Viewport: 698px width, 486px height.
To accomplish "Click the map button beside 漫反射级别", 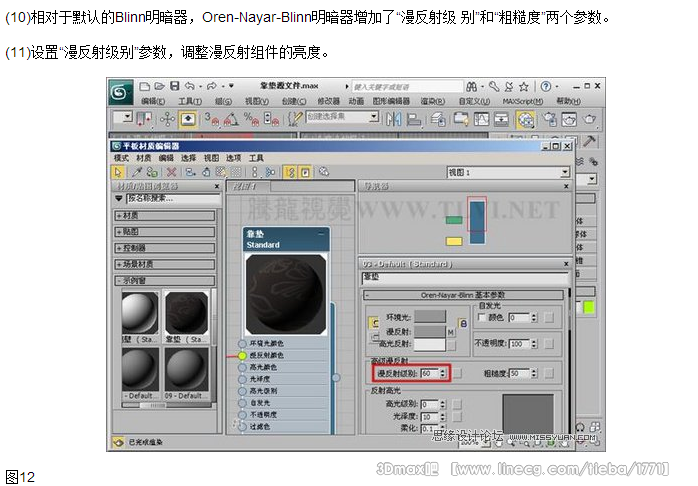I will coord(458,373).
